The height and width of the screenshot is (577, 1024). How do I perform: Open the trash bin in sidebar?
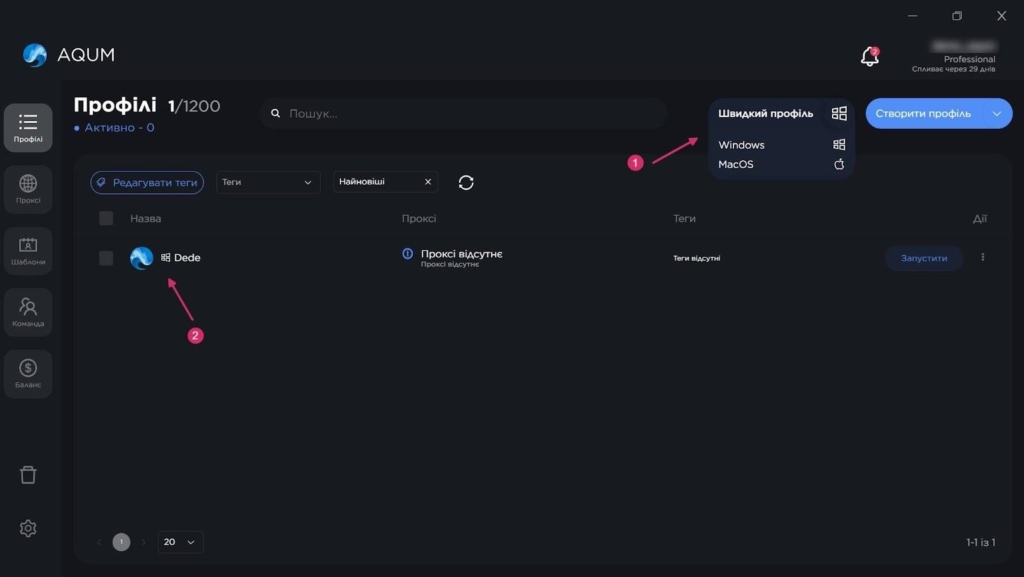pos(28,474)
